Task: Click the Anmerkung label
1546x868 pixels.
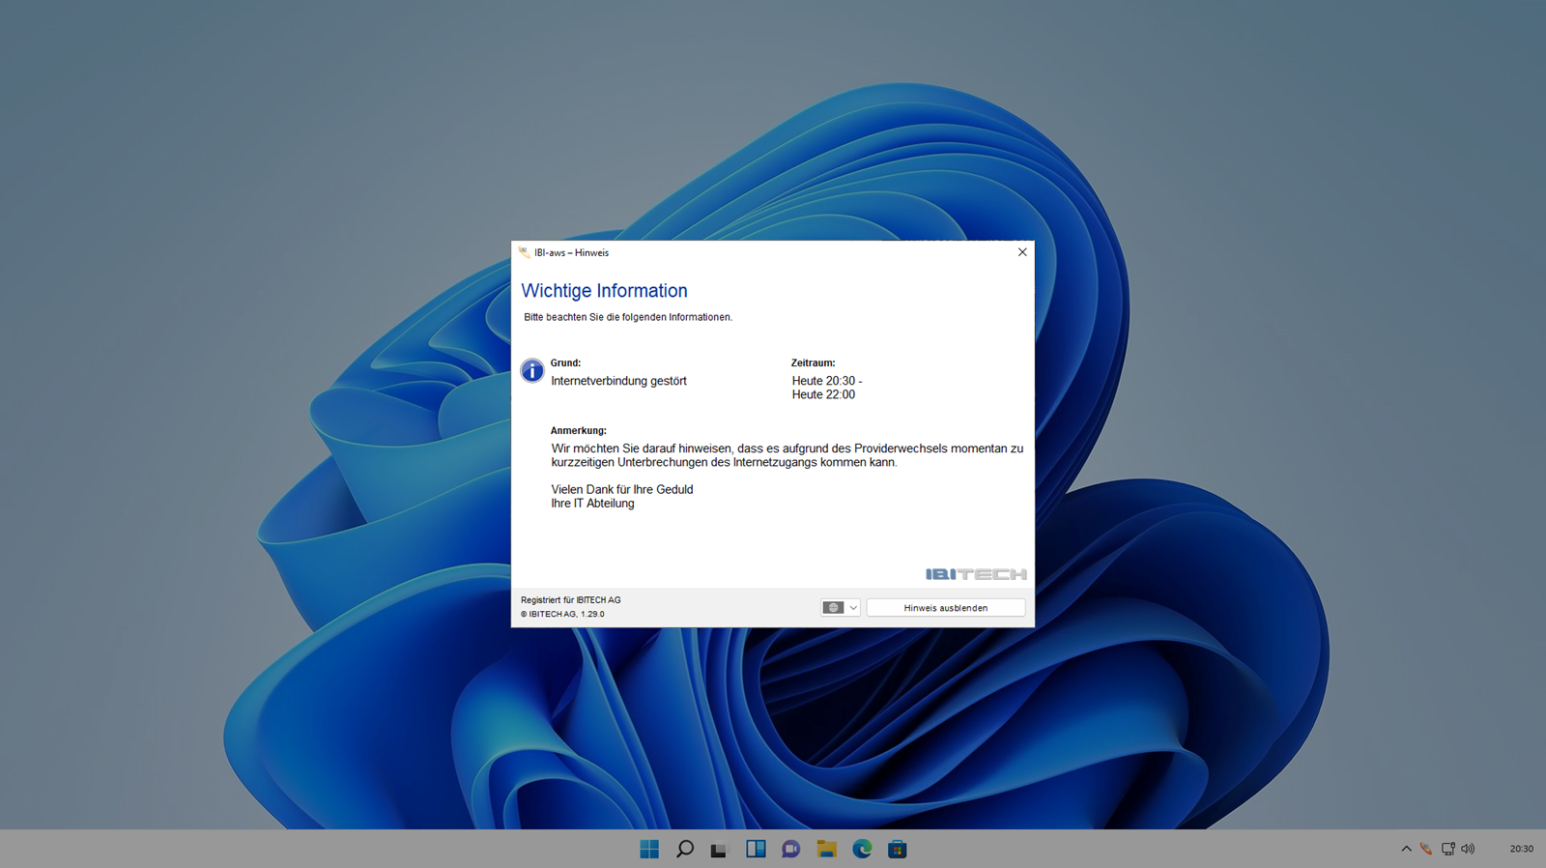Action: click(578, 430)
